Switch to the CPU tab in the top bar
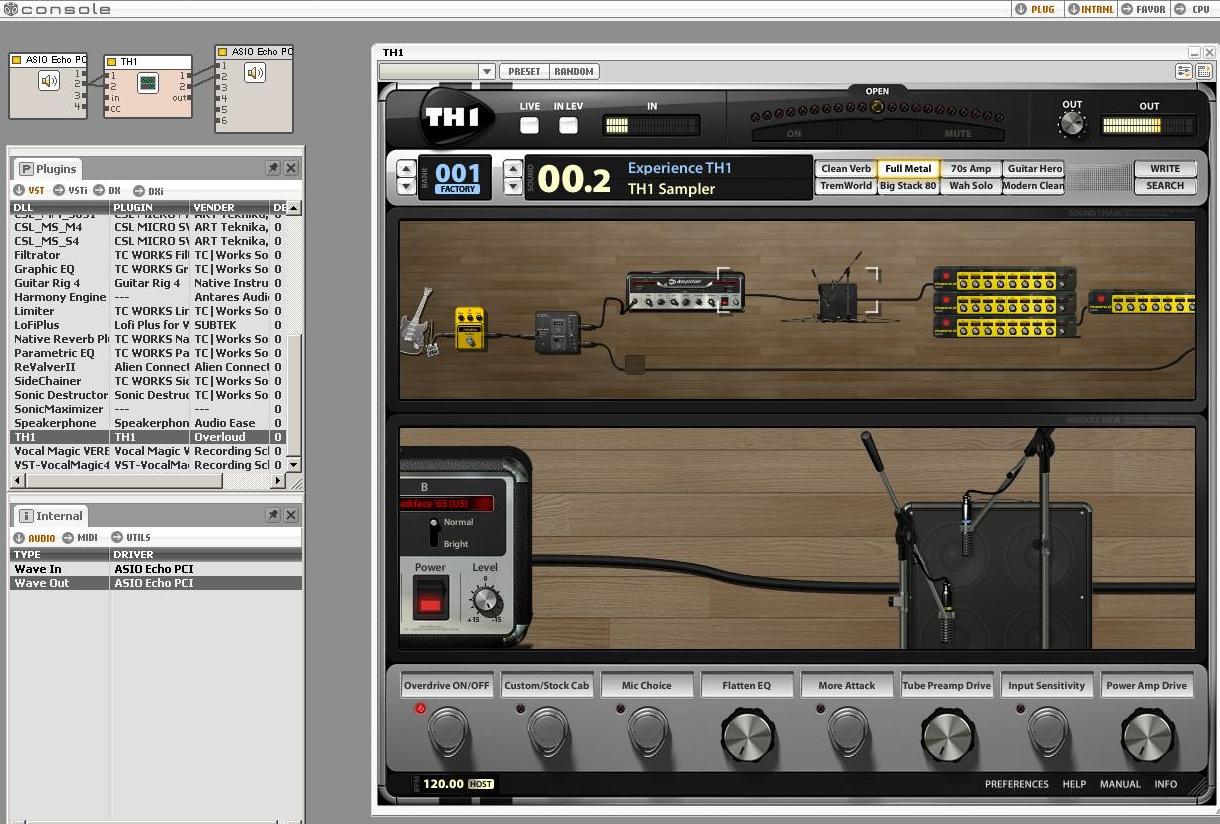This screenshot has height=824, width=1220. 1194,9
